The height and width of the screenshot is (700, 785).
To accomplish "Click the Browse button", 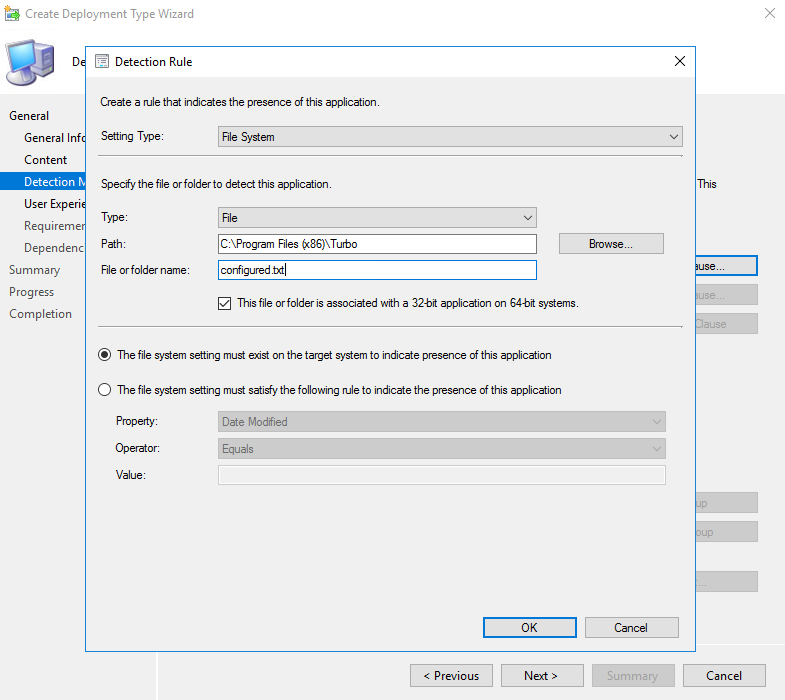I will click(610, 244).
